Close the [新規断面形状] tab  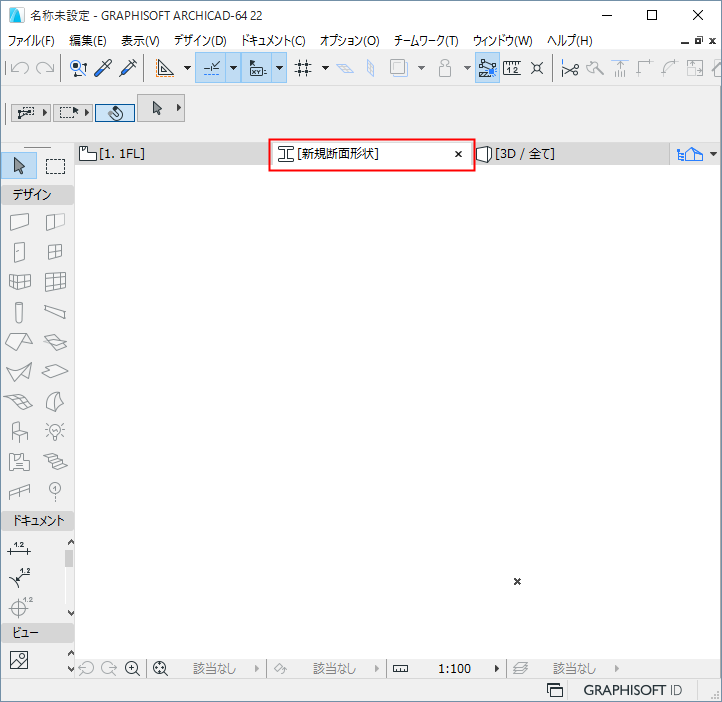(x=458, y=154)
